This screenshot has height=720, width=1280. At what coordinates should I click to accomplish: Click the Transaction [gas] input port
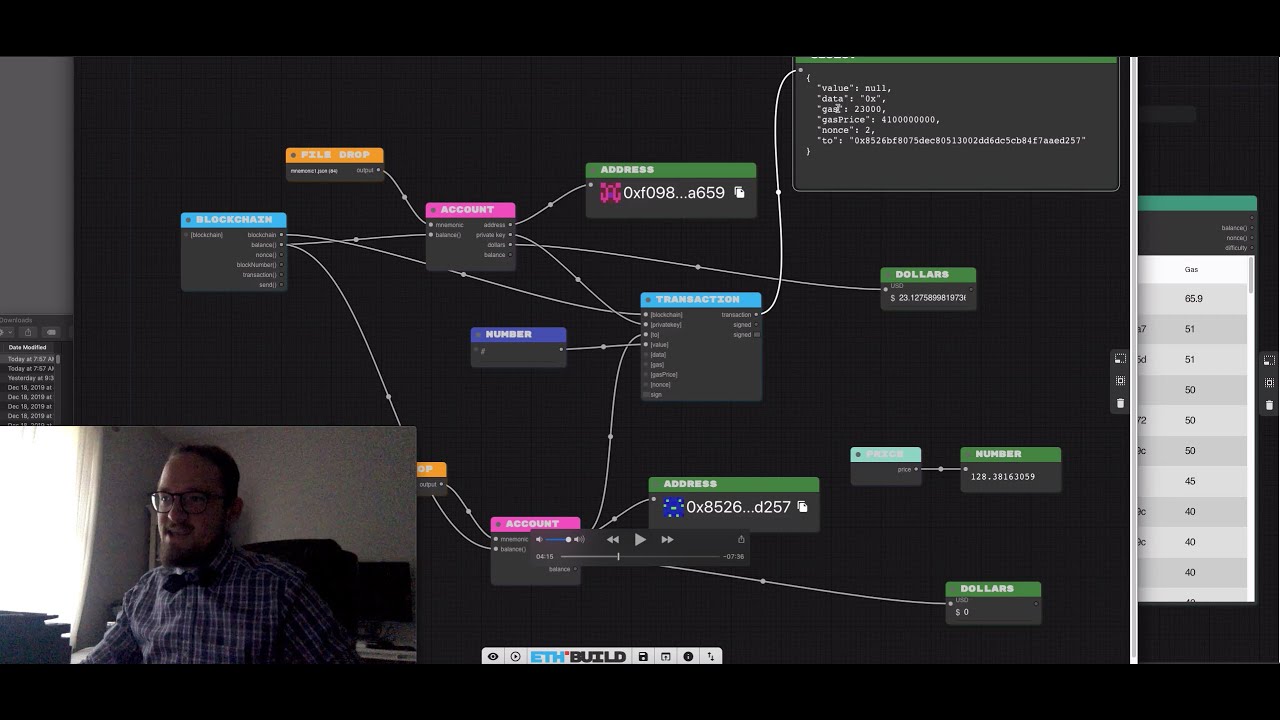pyautogui.click(x=646, y=365)
